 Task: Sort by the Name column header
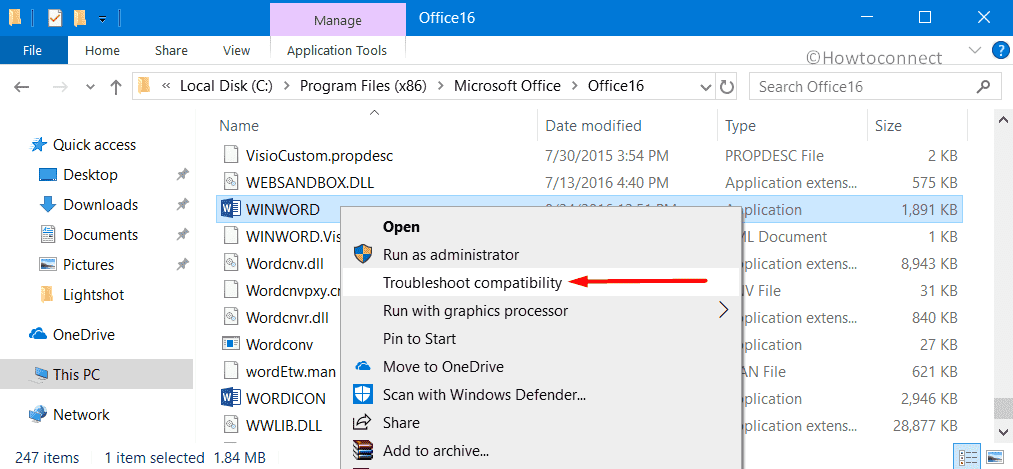tap(238, 125)
